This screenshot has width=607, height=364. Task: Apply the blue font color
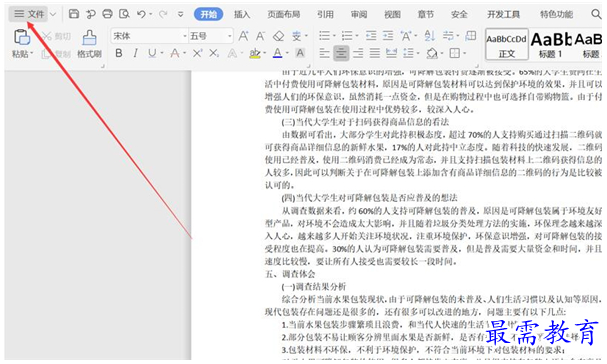[x=278, y=53]
